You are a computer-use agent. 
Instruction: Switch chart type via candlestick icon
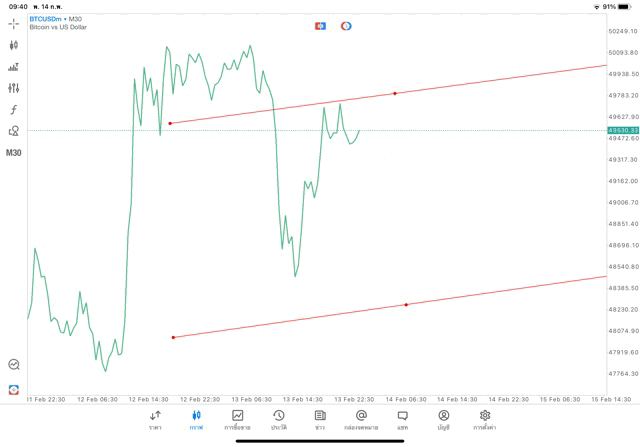(x=14, y=45)
